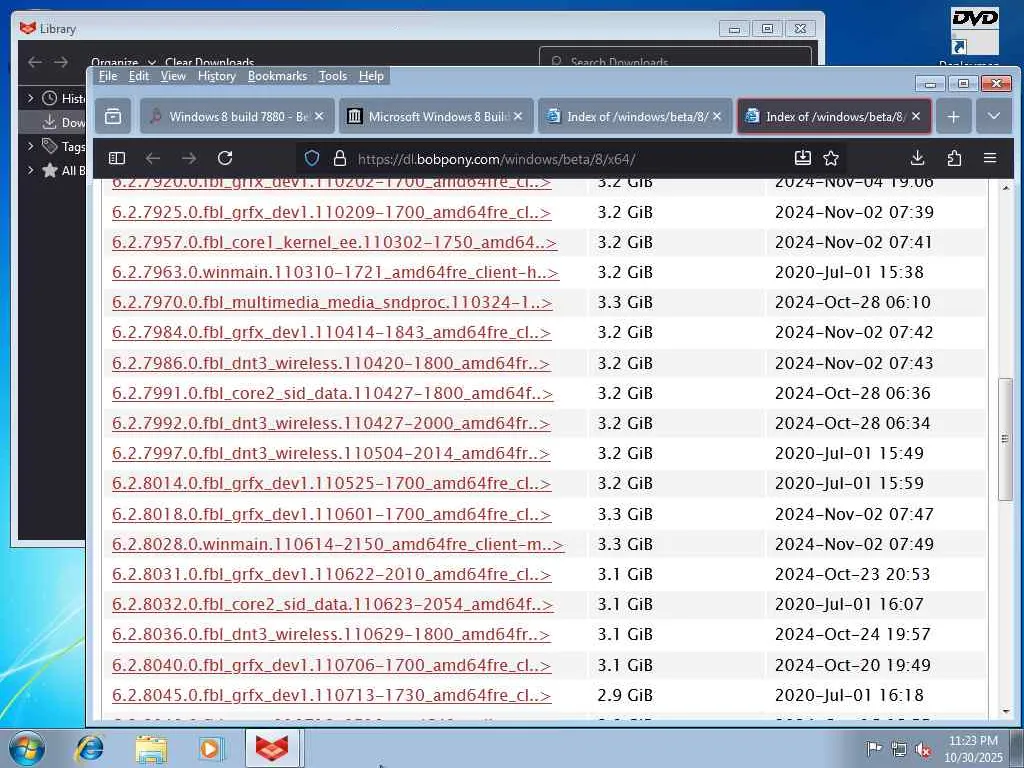Open 6.2.8032.0.fbl_core2_sid_data.110623-2054 link
1024x768 pixels.
[x=332, y=605]
